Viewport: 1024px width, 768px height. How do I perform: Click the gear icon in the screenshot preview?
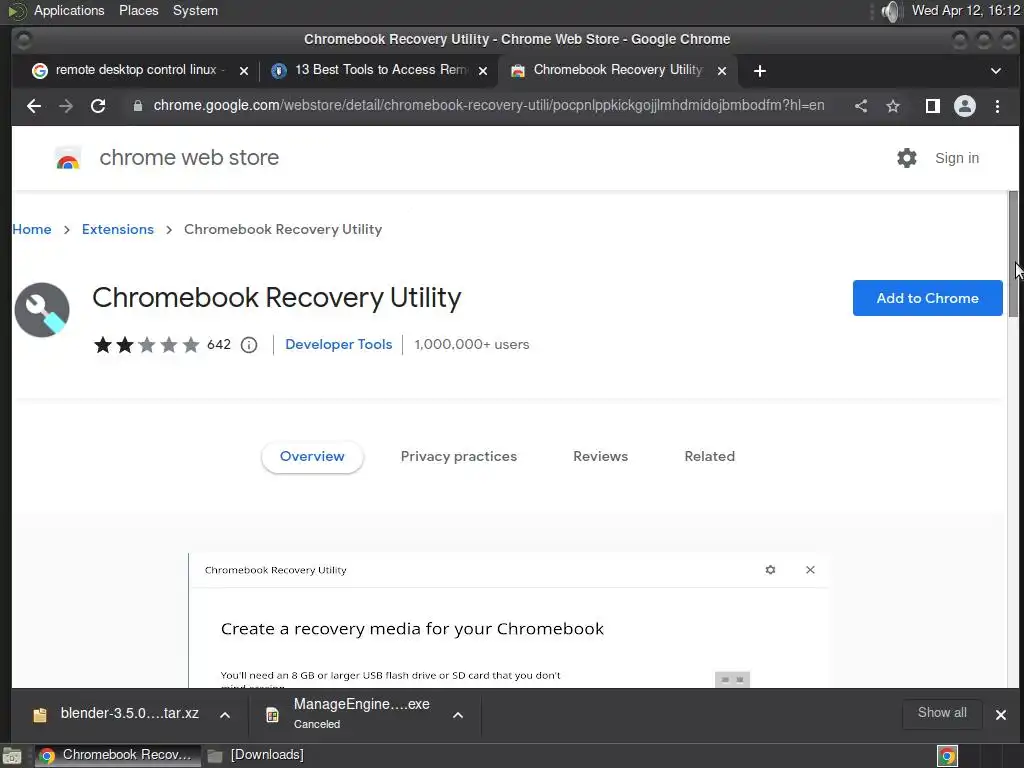tap(770, 570)
